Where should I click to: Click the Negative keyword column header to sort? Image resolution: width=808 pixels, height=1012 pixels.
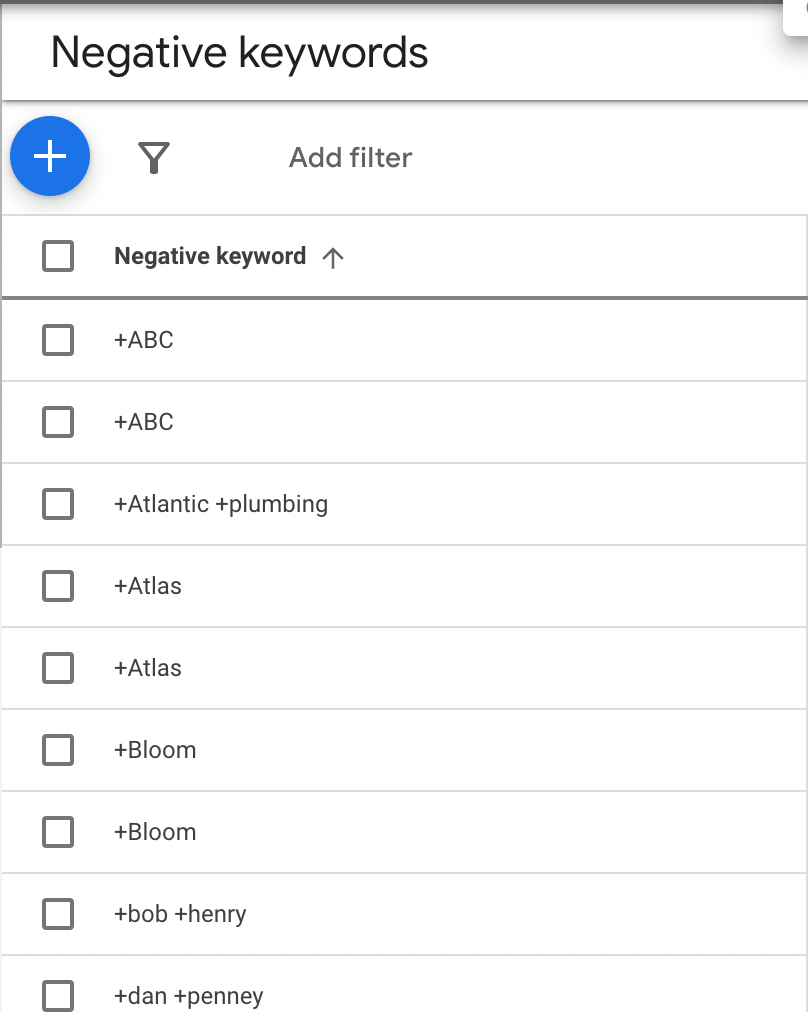(210, 256)
